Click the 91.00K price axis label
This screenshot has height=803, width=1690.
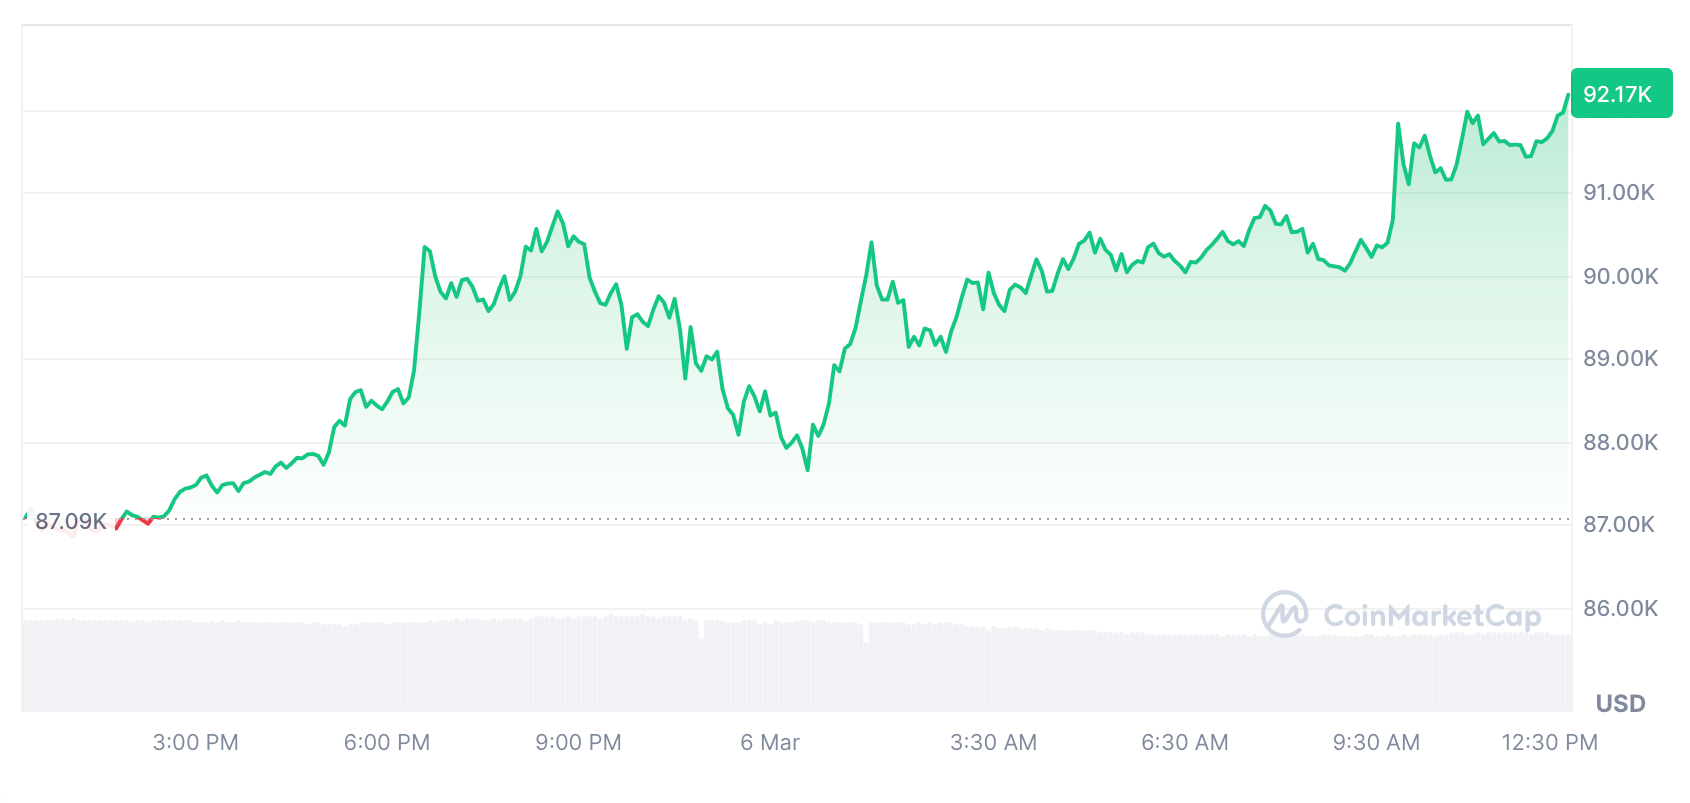[x=1619, y=192]
